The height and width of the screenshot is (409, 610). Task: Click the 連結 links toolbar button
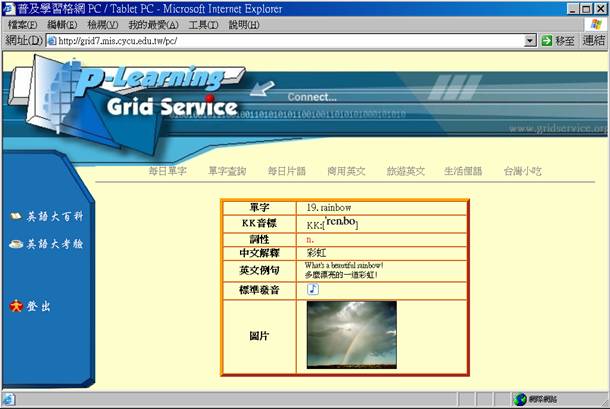tap(594, 41)
